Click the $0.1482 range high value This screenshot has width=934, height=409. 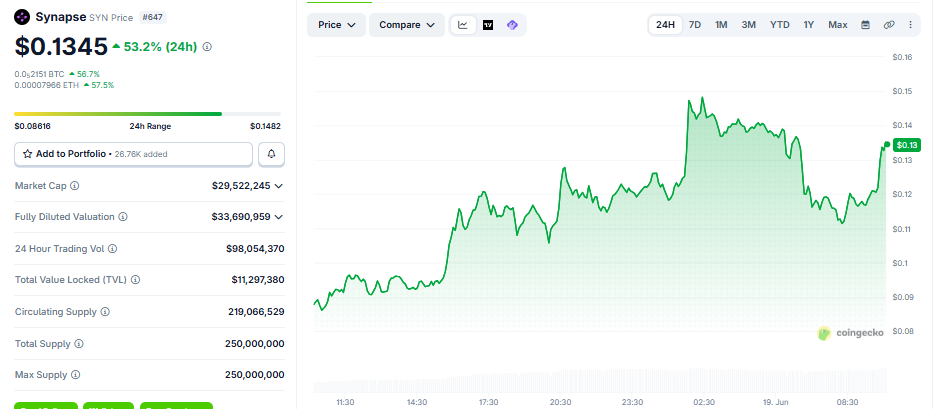pyautogui.click(x=265, y=126)
